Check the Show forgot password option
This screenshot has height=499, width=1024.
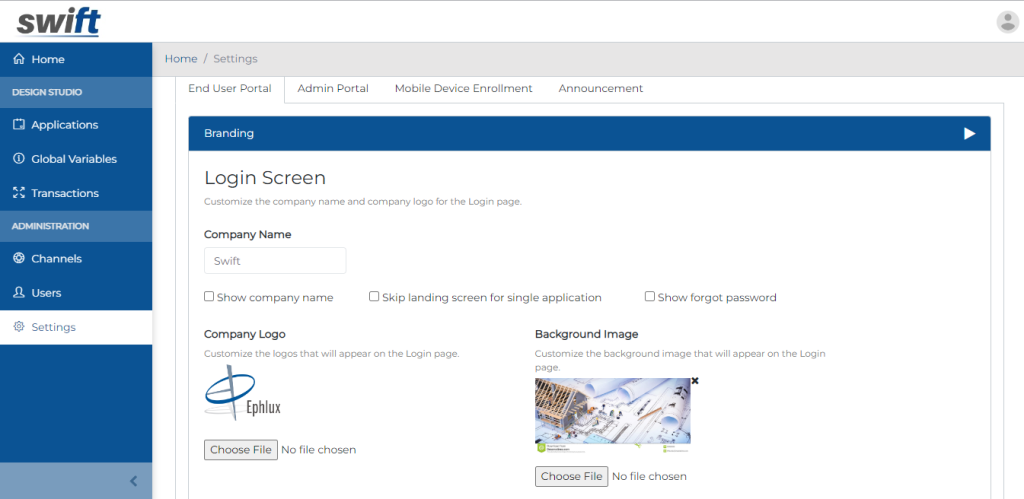click(650, 297)
